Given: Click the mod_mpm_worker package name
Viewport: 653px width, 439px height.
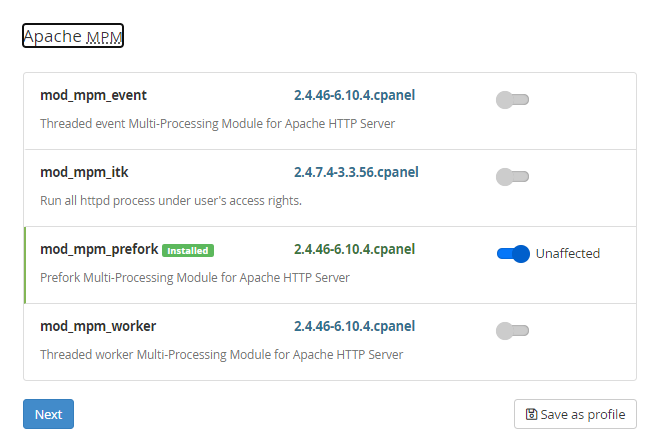Looking at the screenshot, I should tap(98, 326).
